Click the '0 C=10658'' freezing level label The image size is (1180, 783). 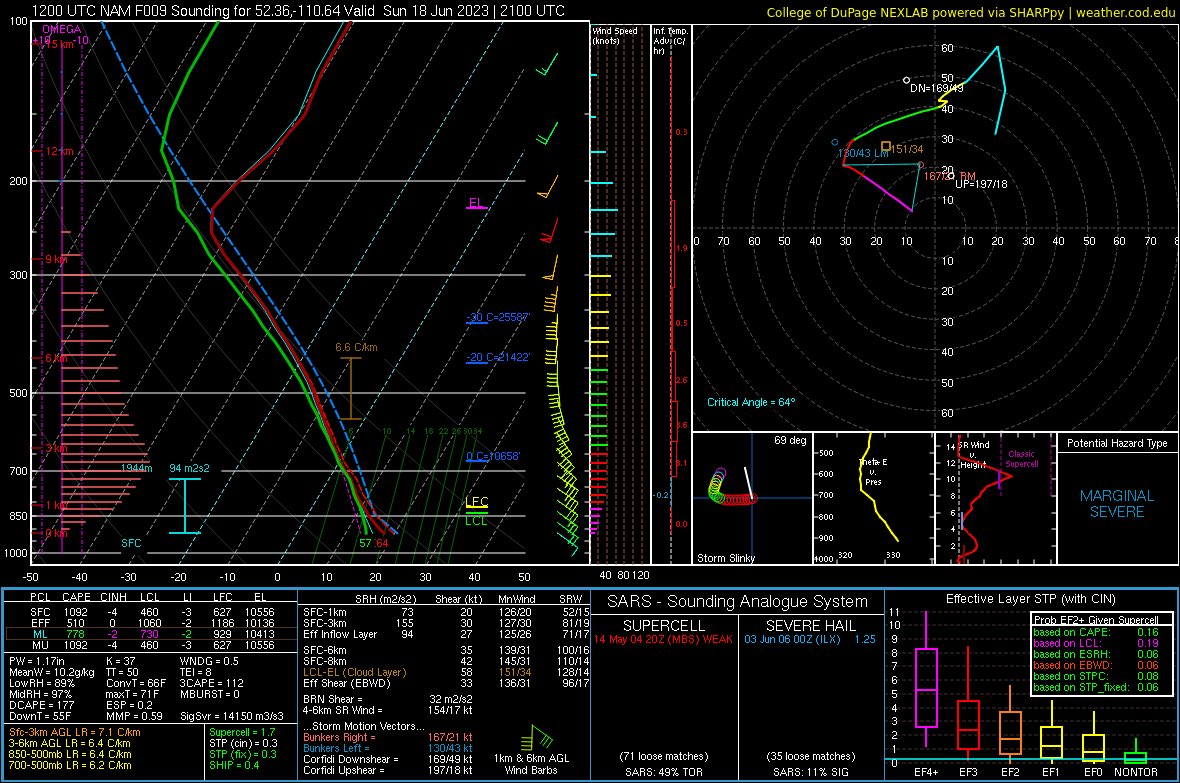[x=493, y=456]
